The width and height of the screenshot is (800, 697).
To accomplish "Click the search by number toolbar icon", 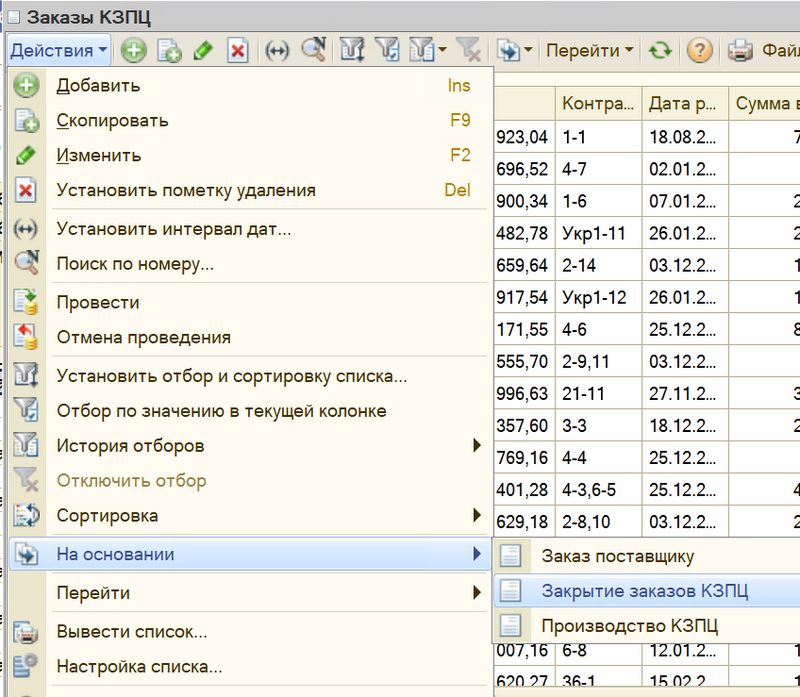I will tap(313, 49).
